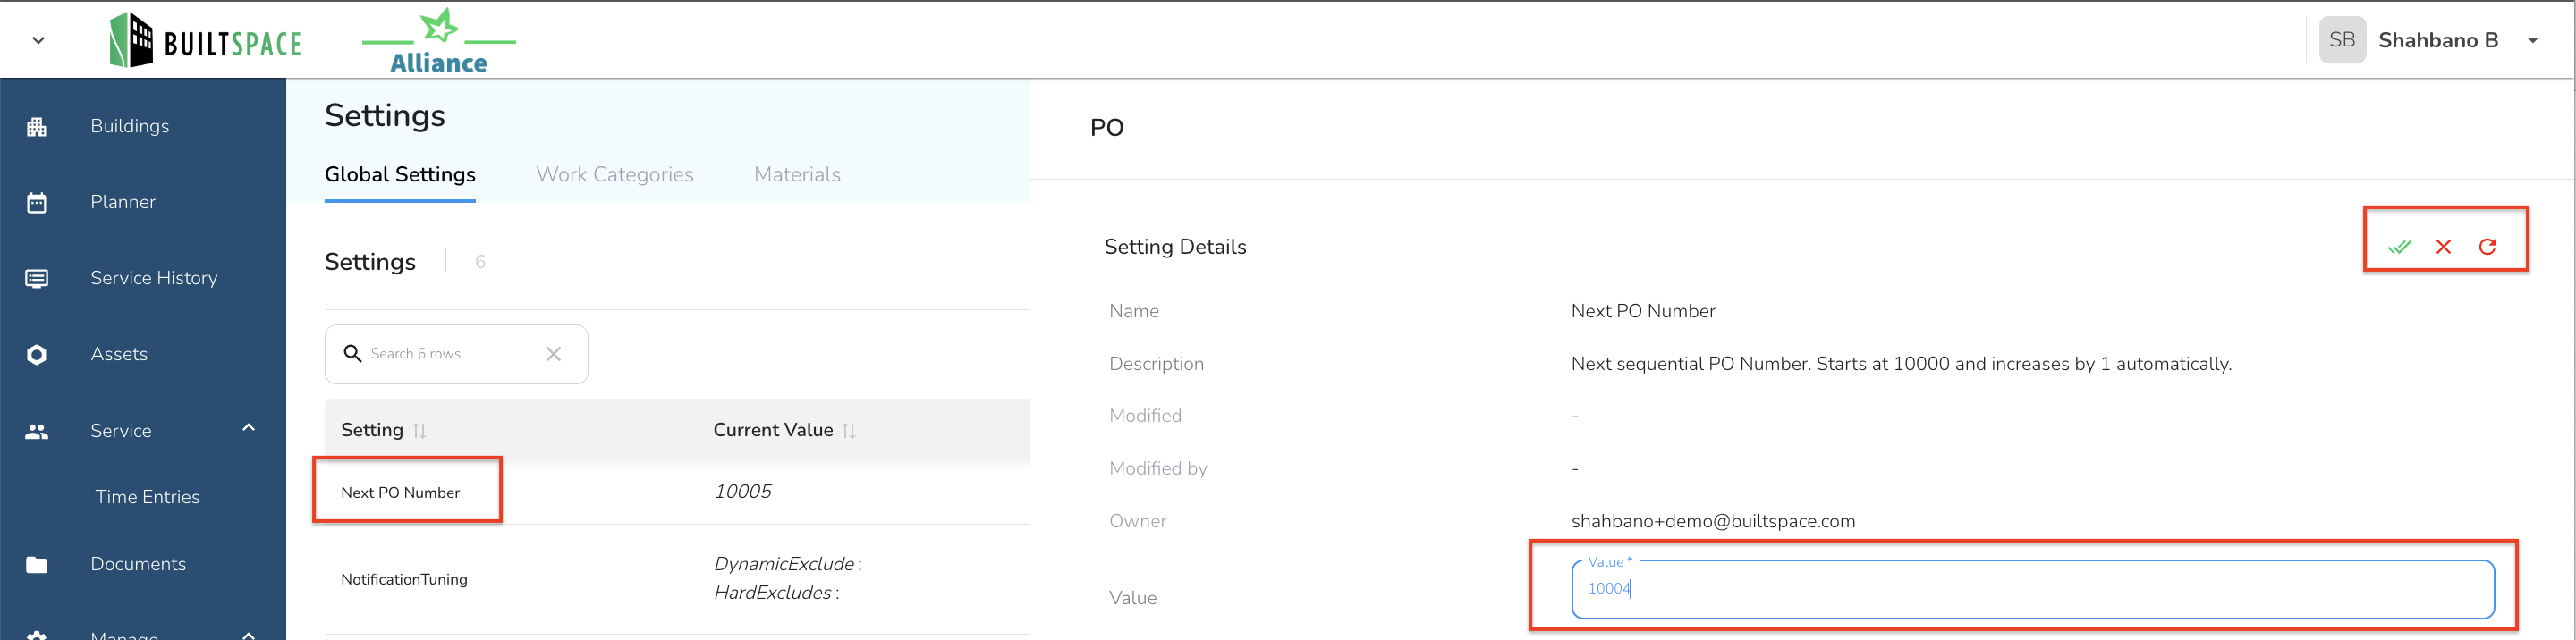Sort by the Current Value column
Viewport: 2576px width, 640px height.
point(784,430)
